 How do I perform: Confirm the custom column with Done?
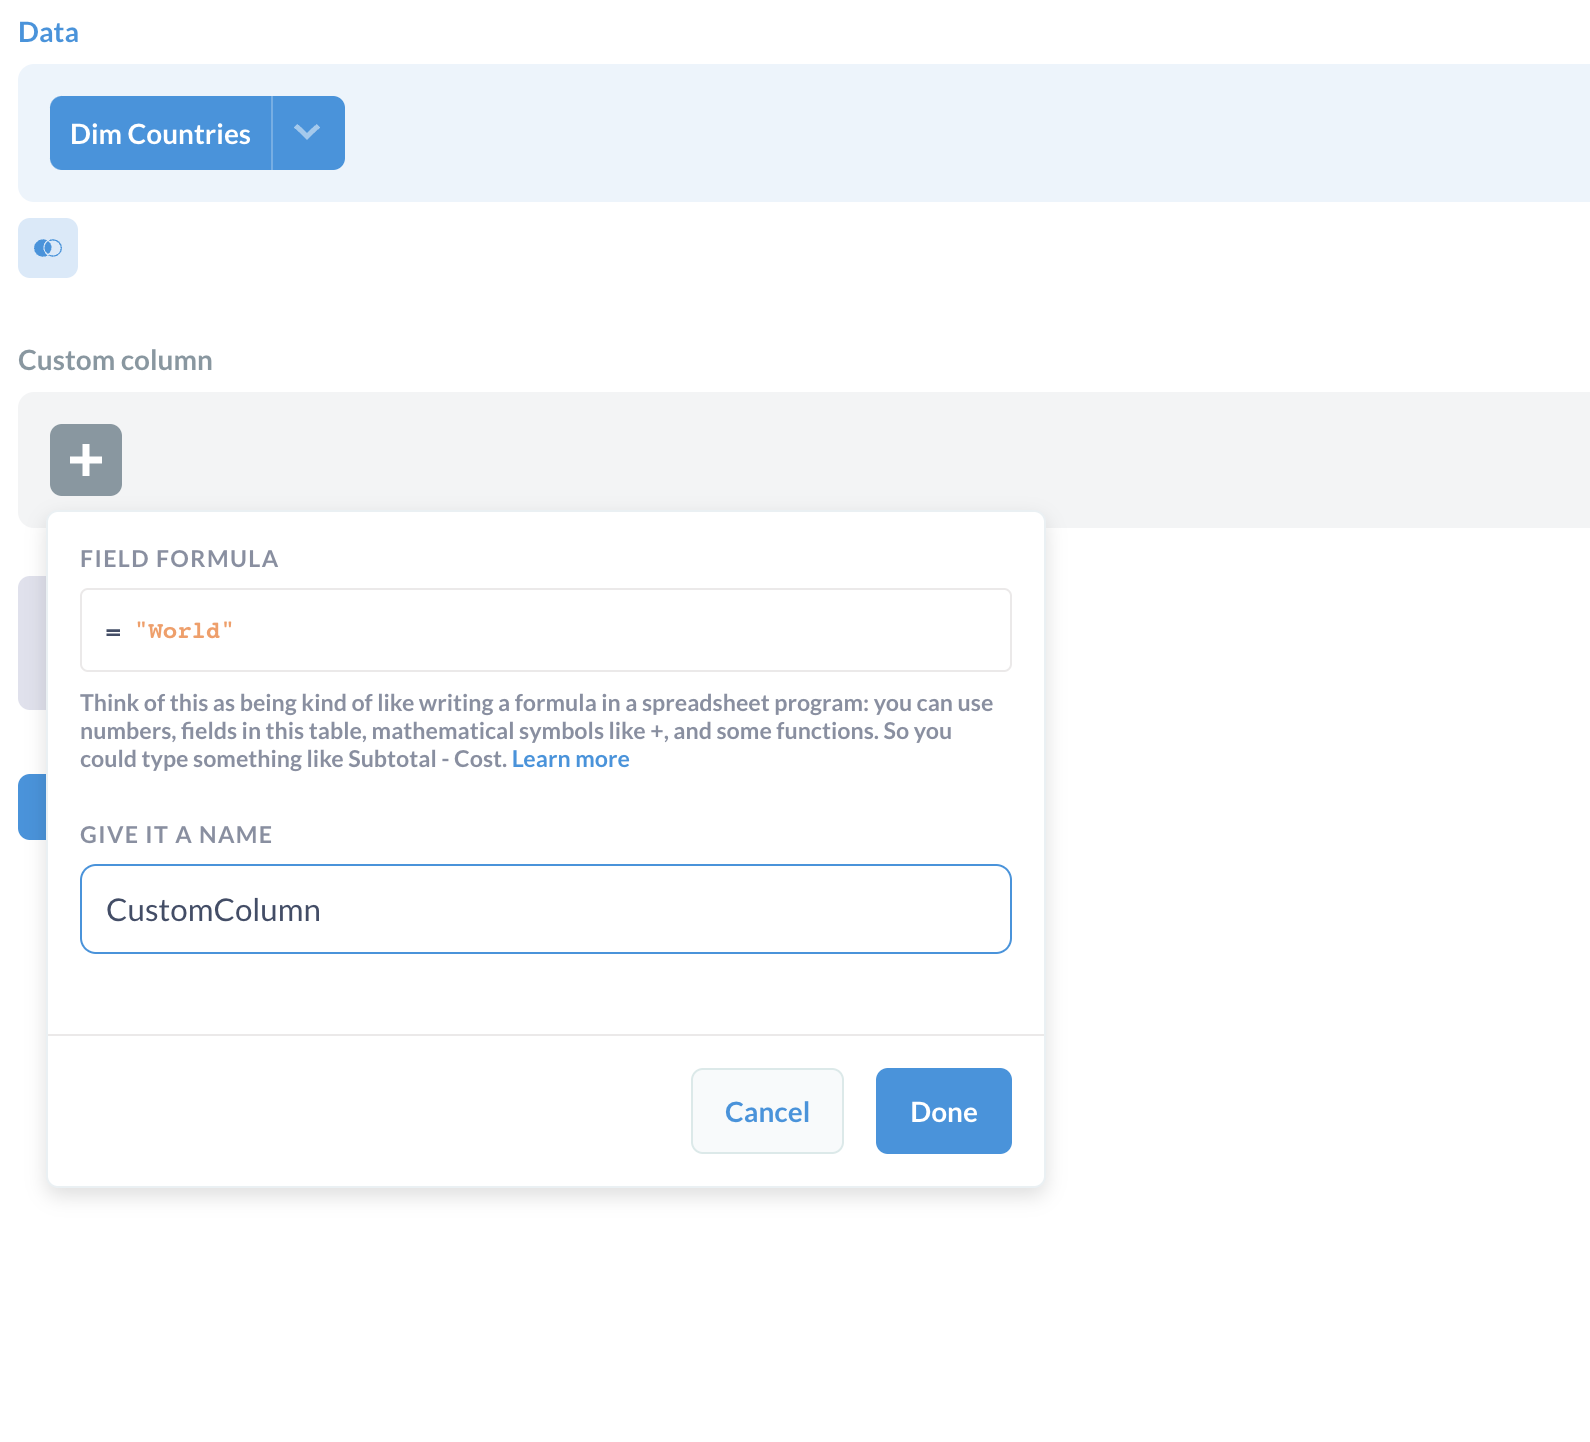944,1111
